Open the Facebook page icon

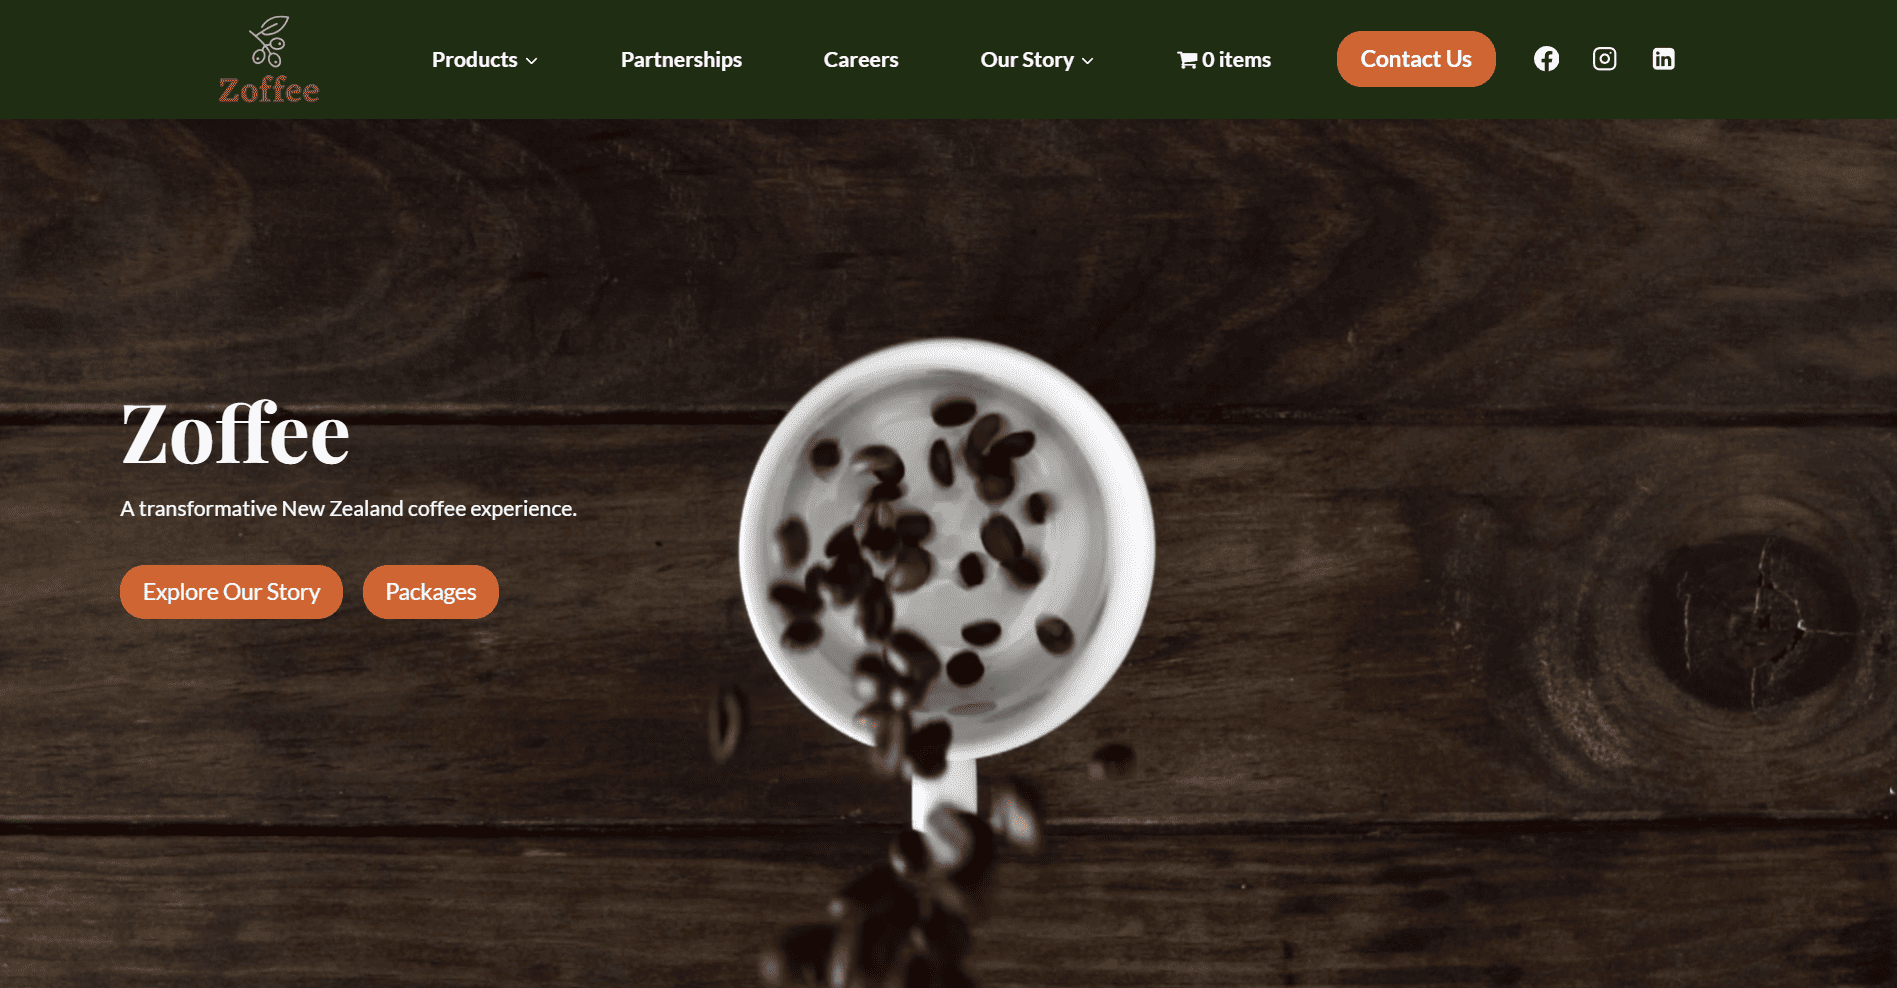point(1546,59)
